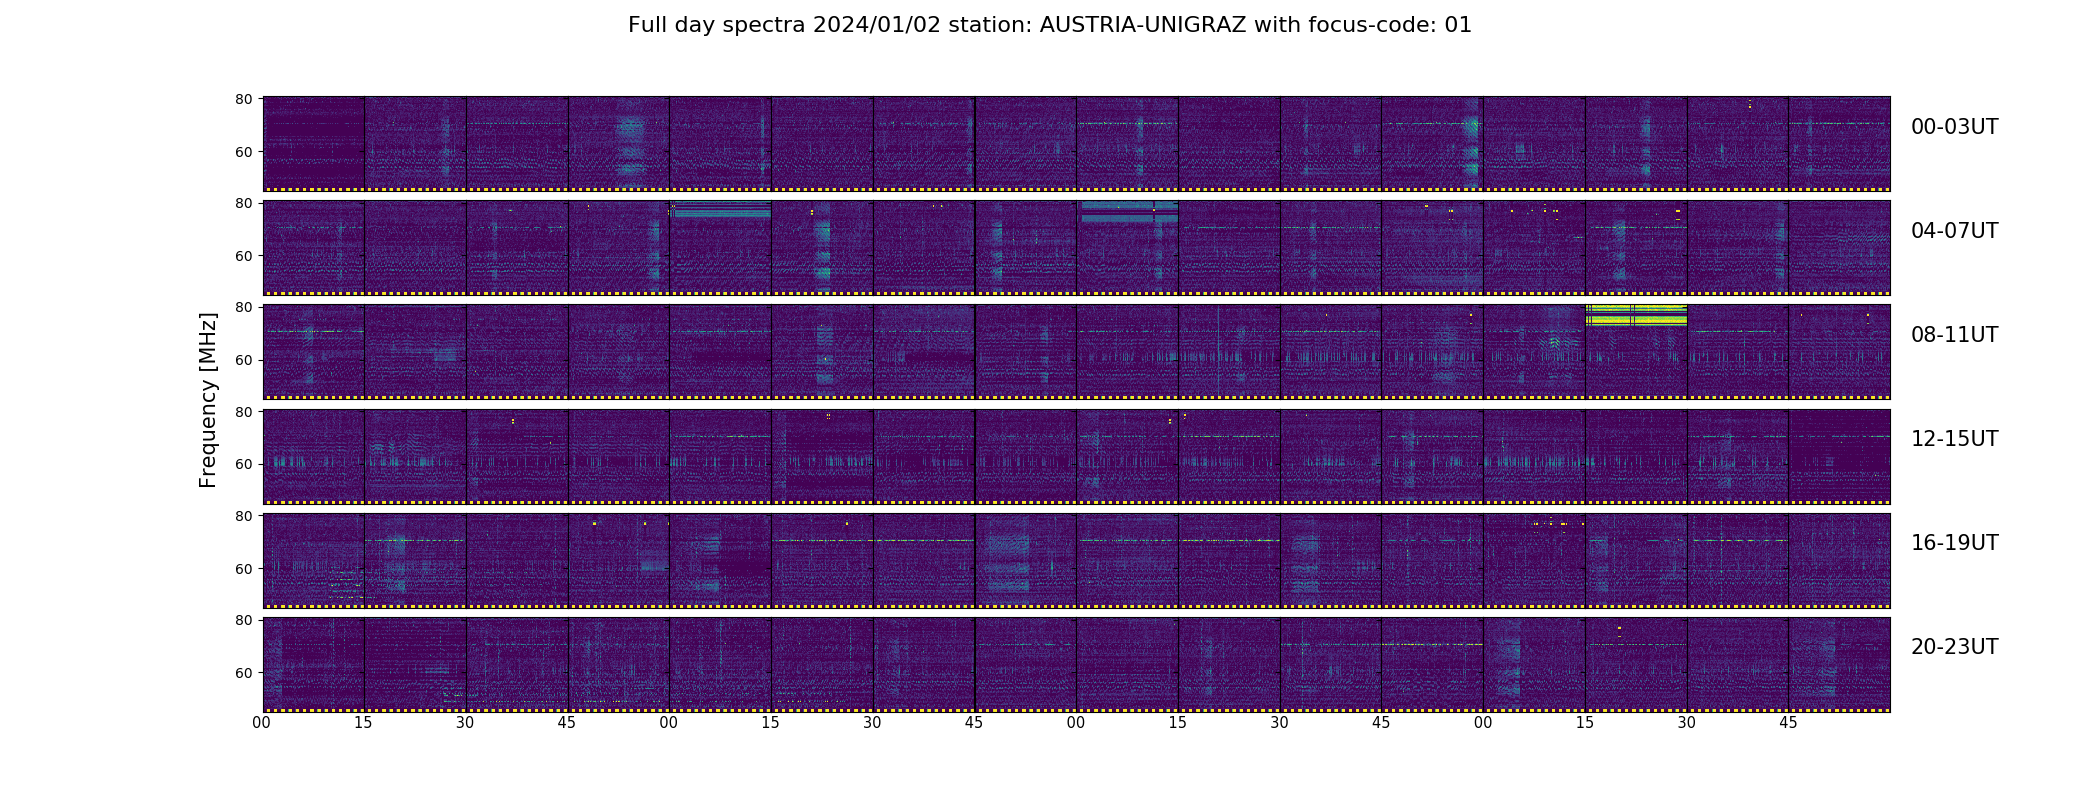Click the 60 tick of the 00-03UT row
2100x800 pixels.
click(243, 152)
